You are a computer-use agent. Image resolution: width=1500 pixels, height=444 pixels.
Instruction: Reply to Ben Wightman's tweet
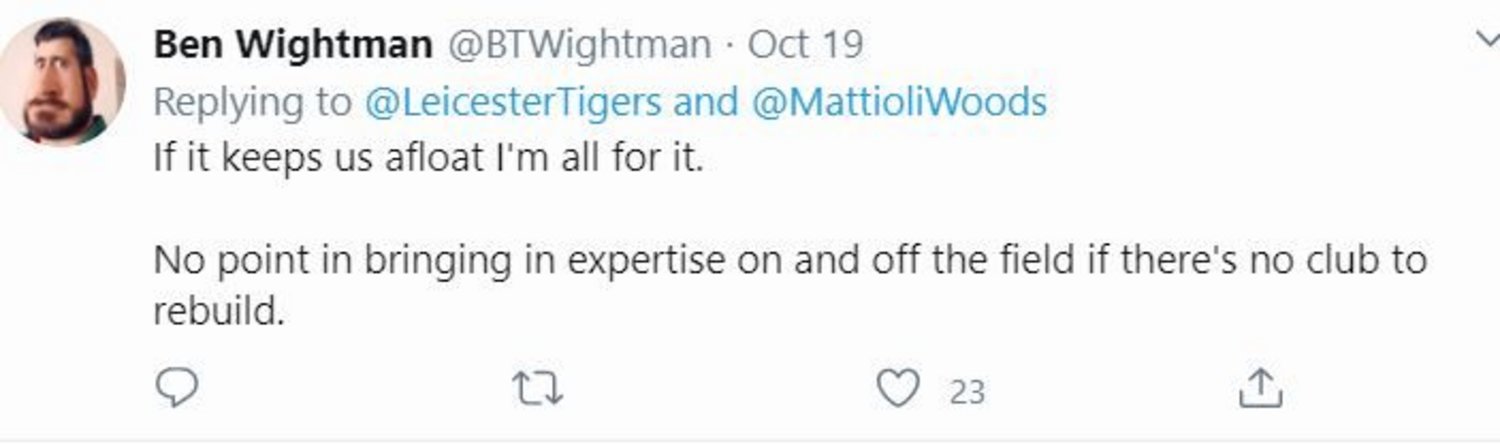[x=179, y=388]
